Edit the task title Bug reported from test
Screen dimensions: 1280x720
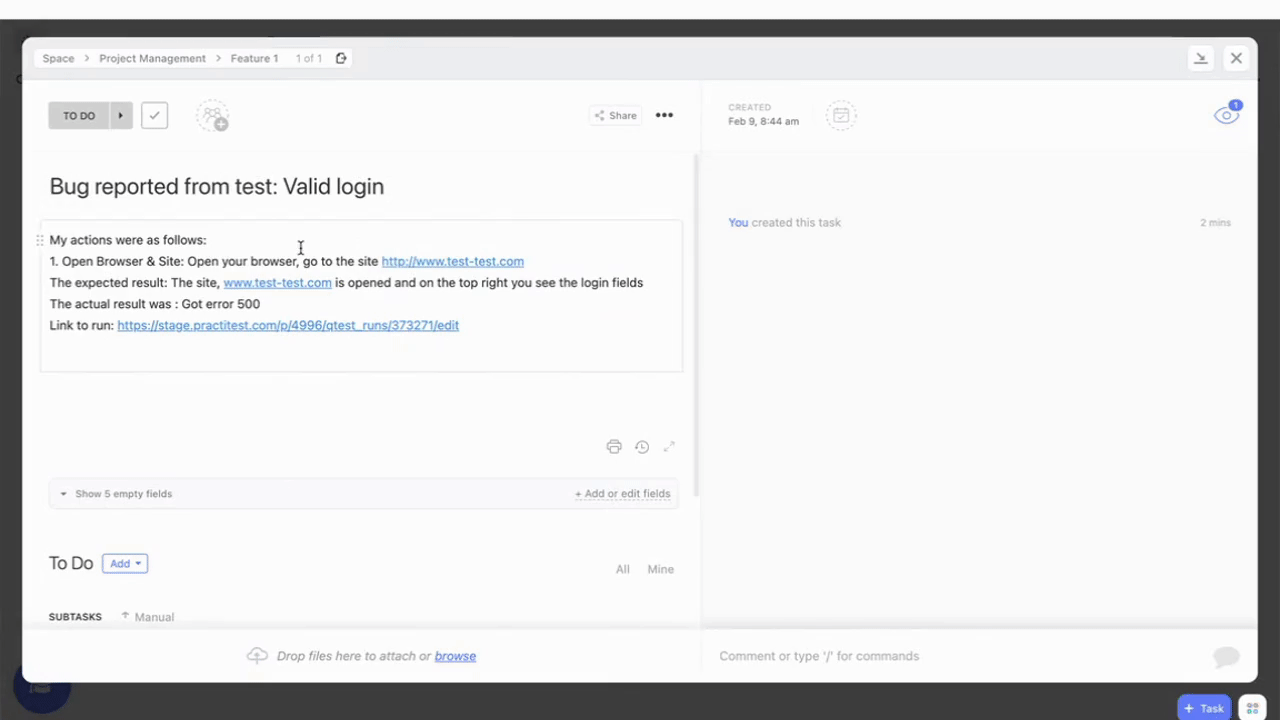(217, 186)
